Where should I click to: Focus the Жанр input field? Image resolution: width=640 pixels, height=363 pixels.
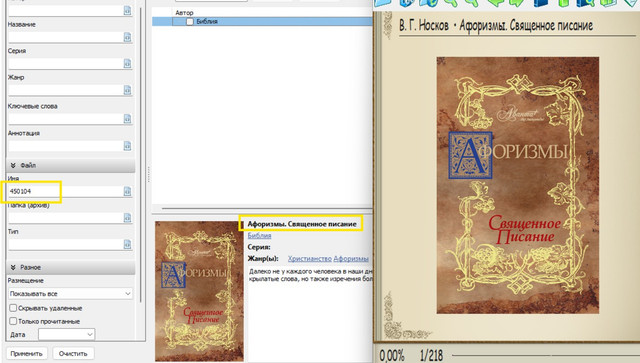pos(65,90)
